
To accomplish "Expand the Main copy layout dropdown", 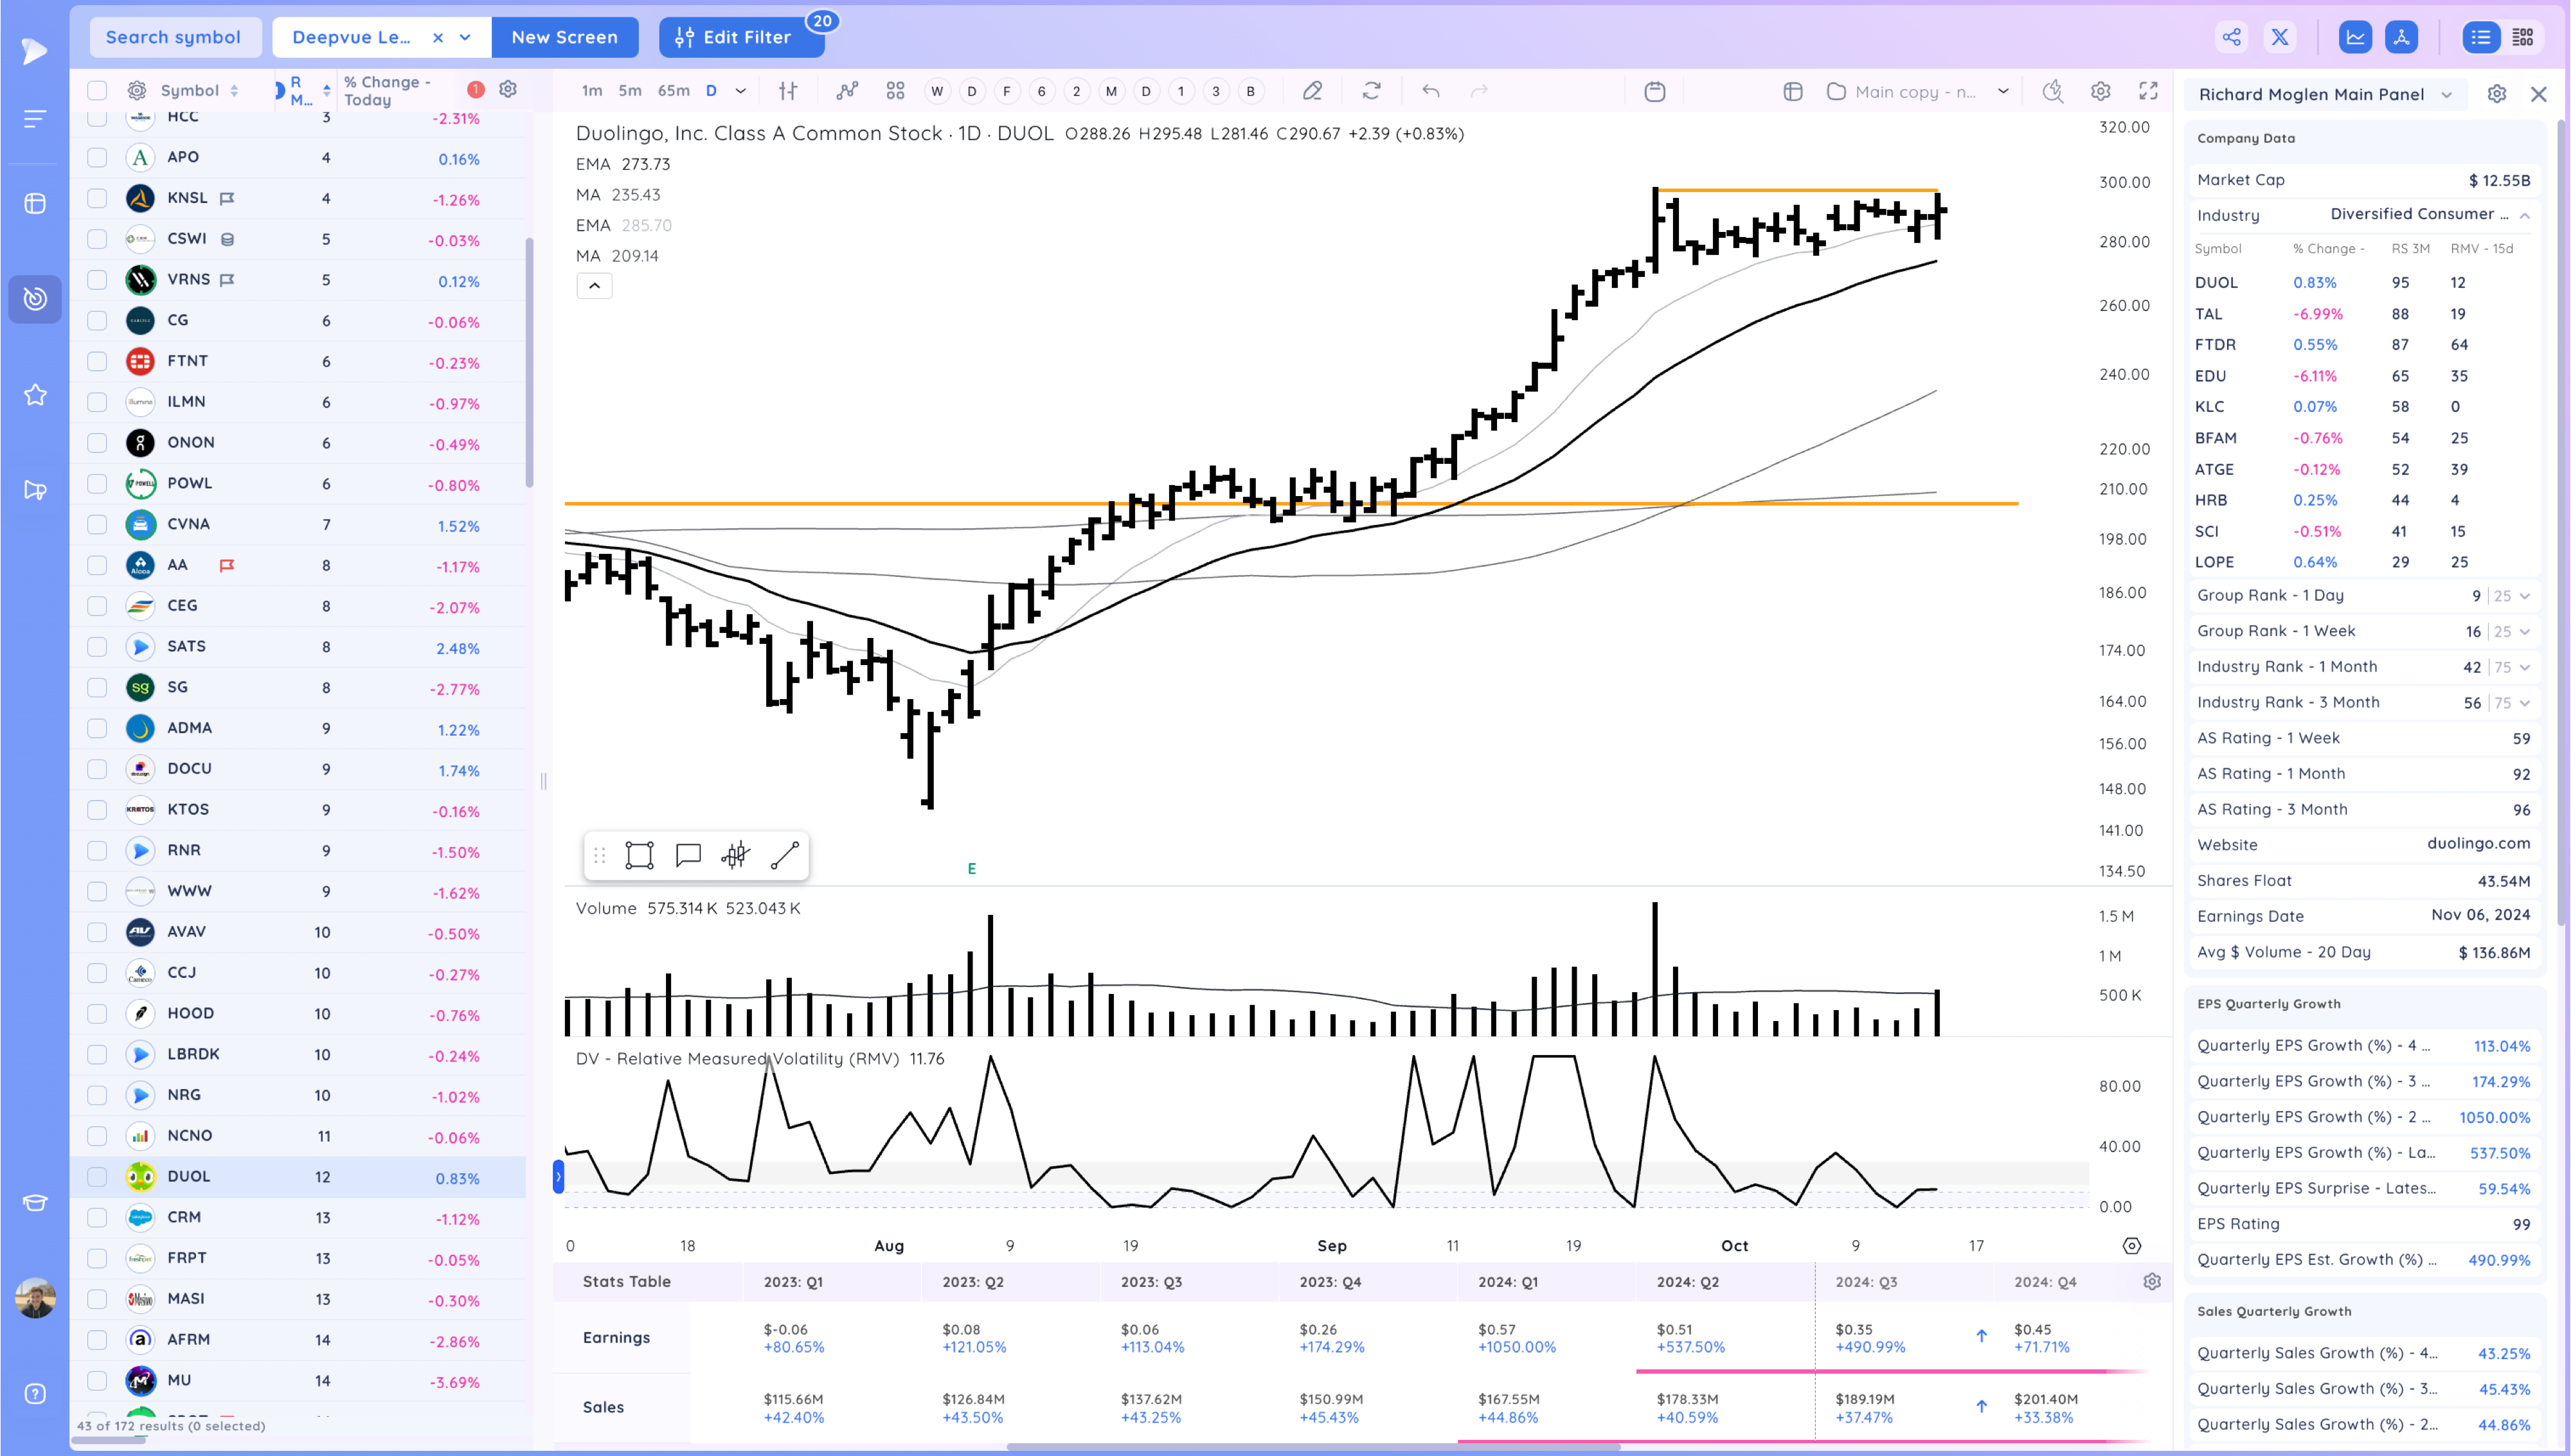I will pyautogui.click(x=2003, y=91).
